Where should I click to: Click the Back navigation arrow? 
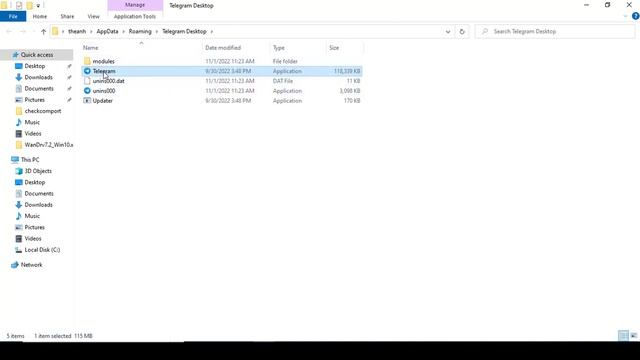(9, 31)
